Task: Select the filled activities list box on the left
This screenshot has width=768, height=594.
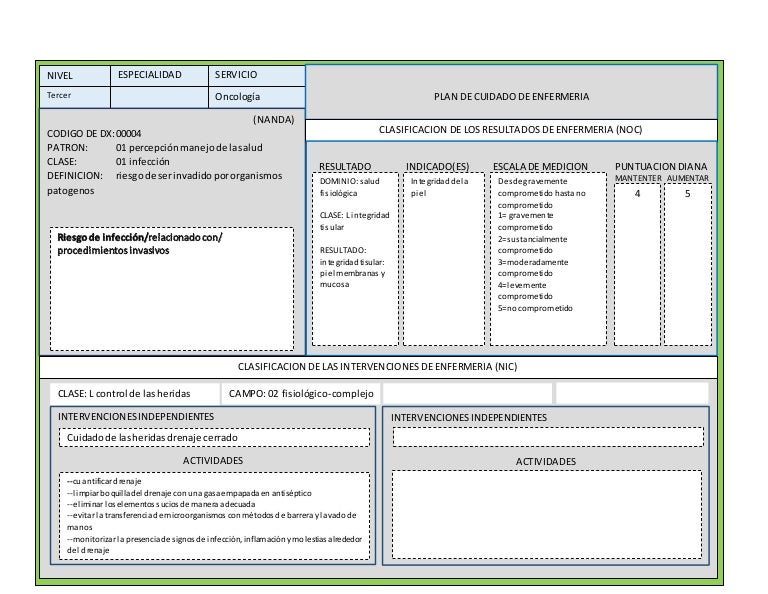Action: pos(213,514)
